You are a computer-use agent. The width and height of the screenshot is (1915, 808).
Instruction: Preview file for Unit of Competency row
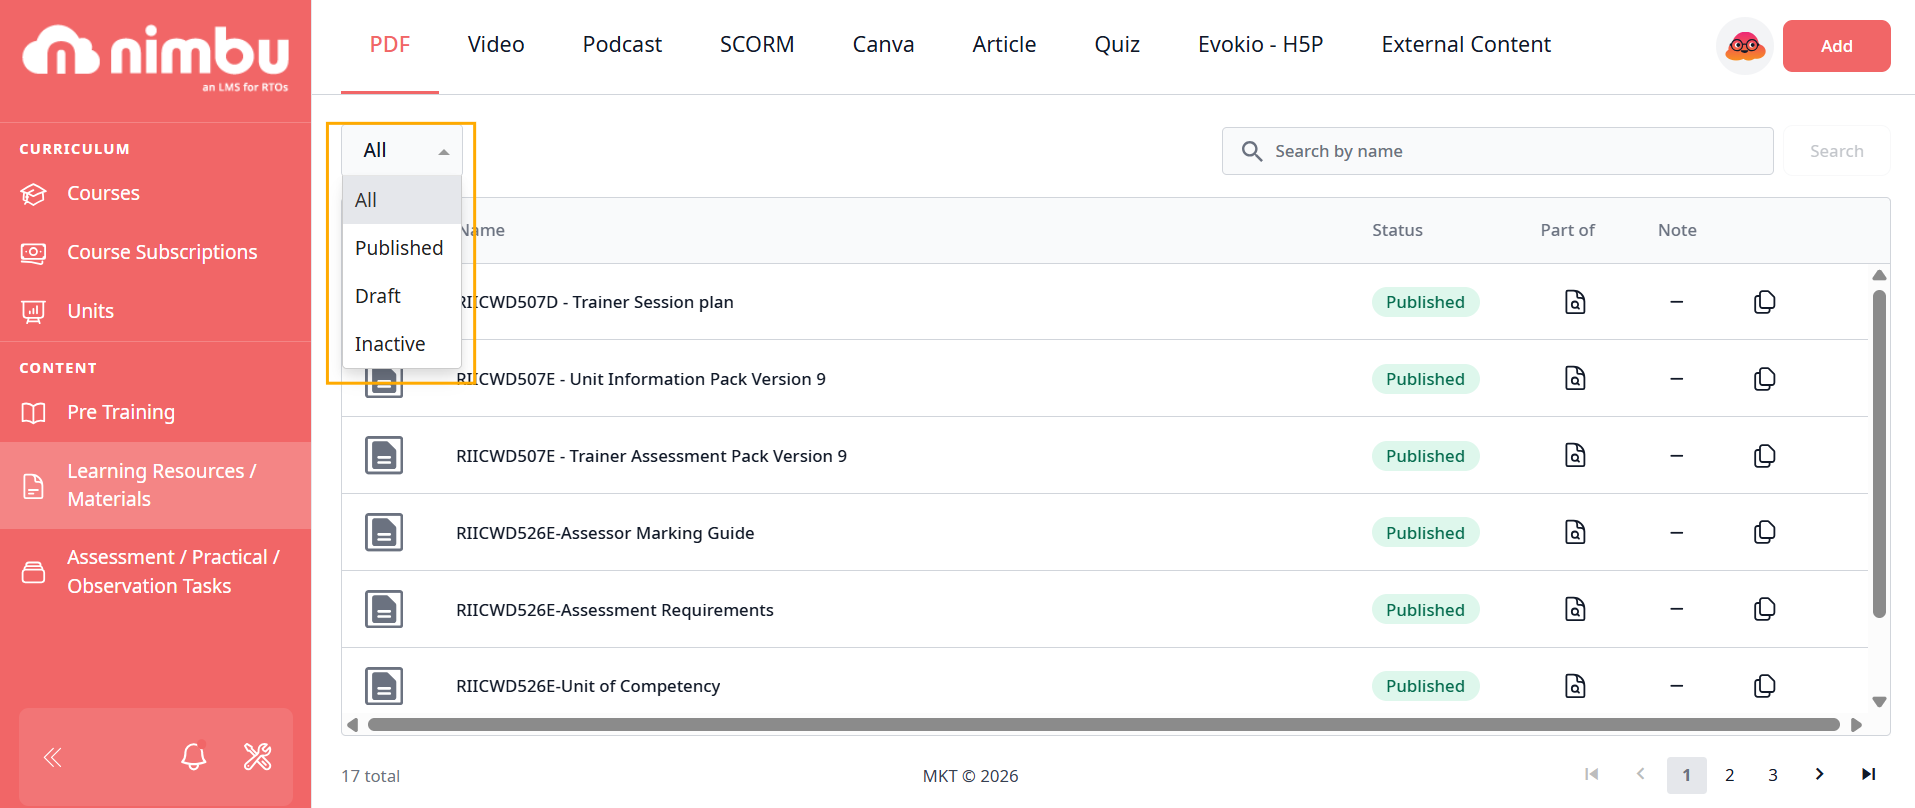click(1575, 686)
